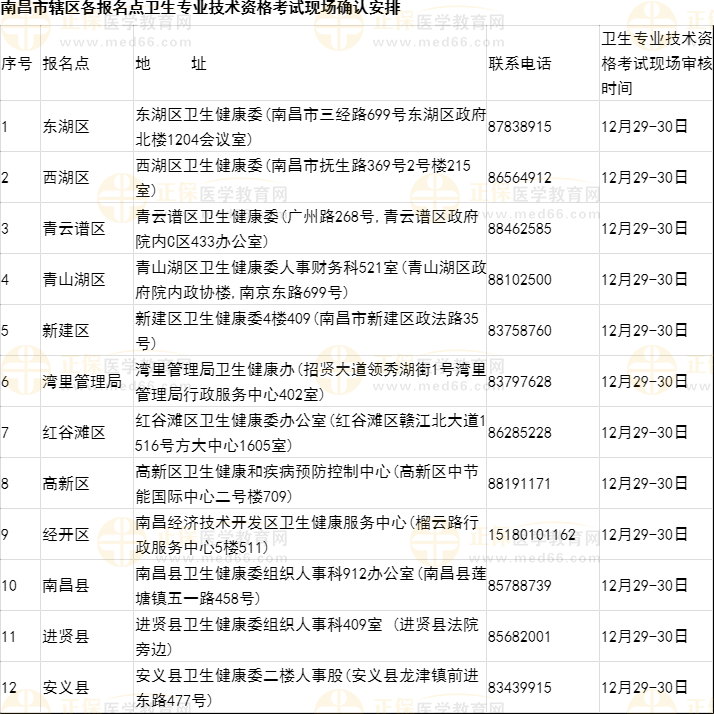
Task: Click mobile number 15180101162 for 经开区
Action: point(532,534)
